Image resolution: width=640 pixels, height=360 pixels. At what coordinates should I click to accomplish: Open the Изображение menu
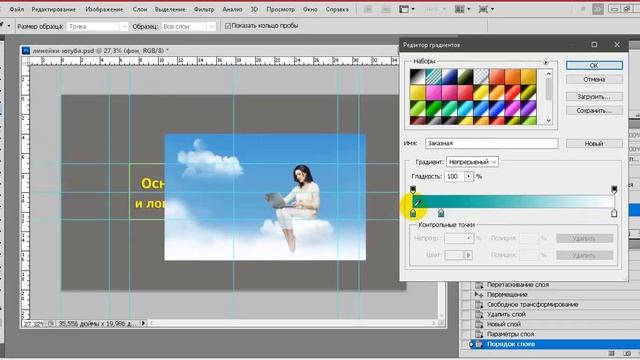click(104, 9)
